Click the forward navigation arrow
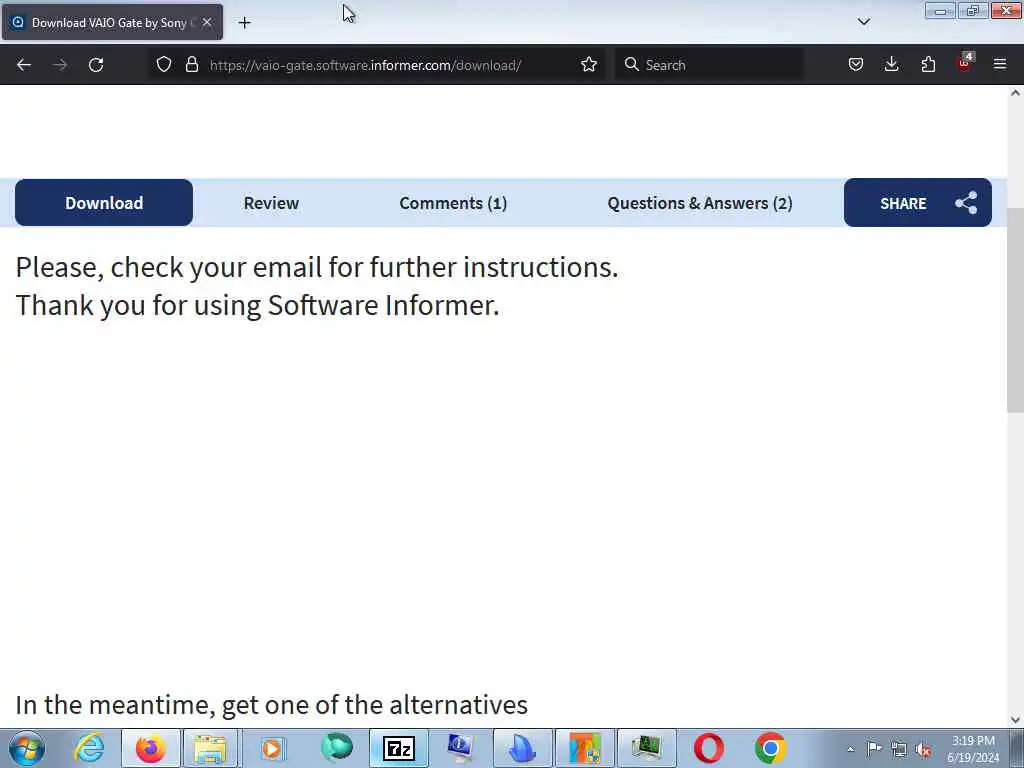The image size is (1024, 768). 60,65
